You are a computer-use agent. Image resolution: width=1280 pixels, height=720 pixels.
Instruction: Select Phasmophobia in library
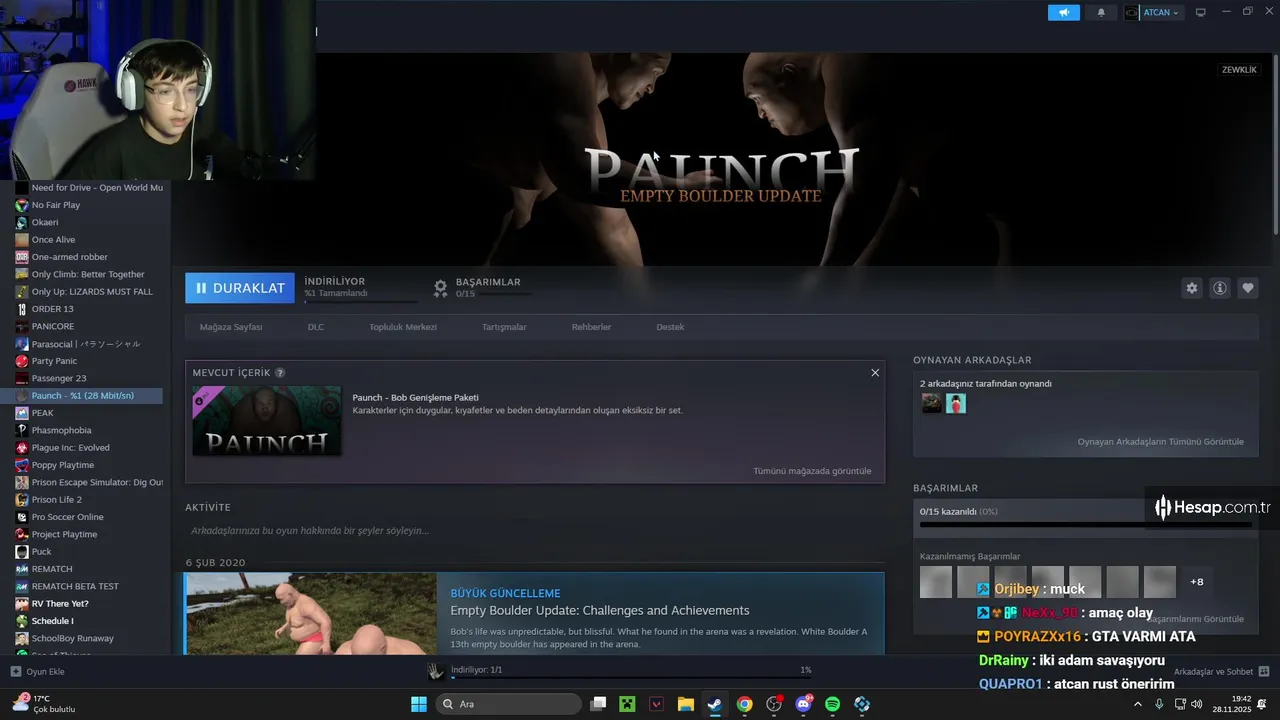[89, 430]
